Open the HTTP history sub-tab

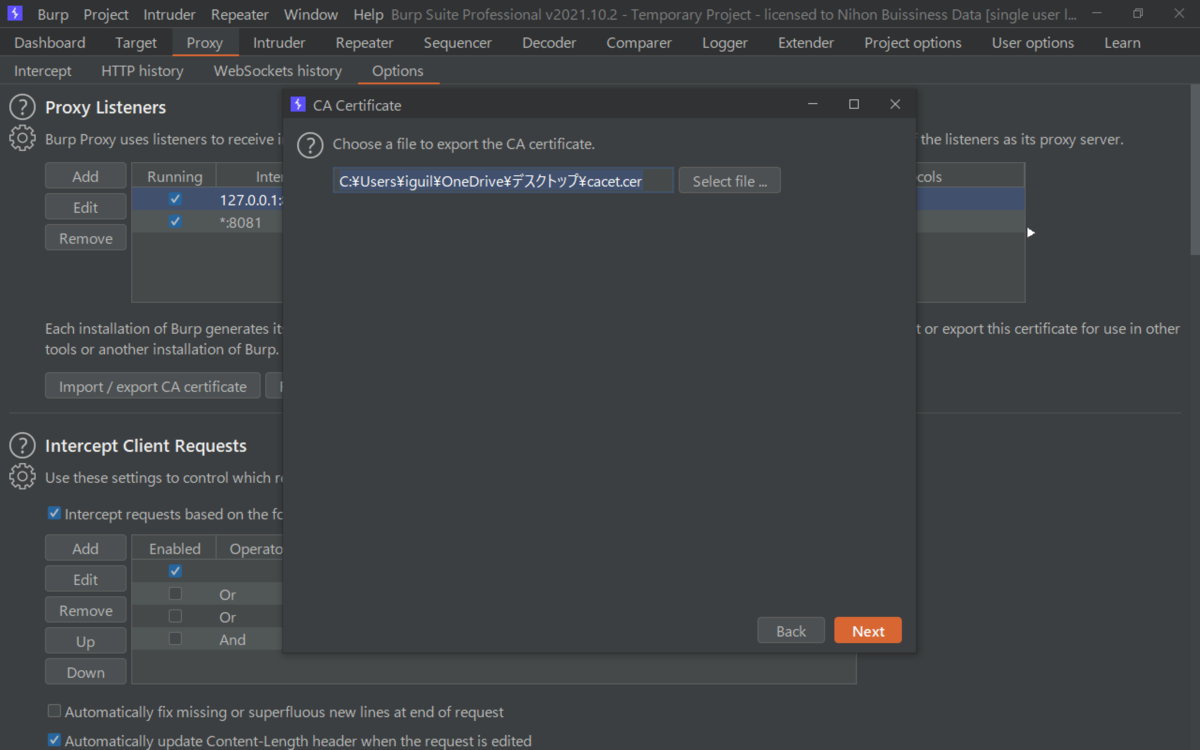coord(142,71)
